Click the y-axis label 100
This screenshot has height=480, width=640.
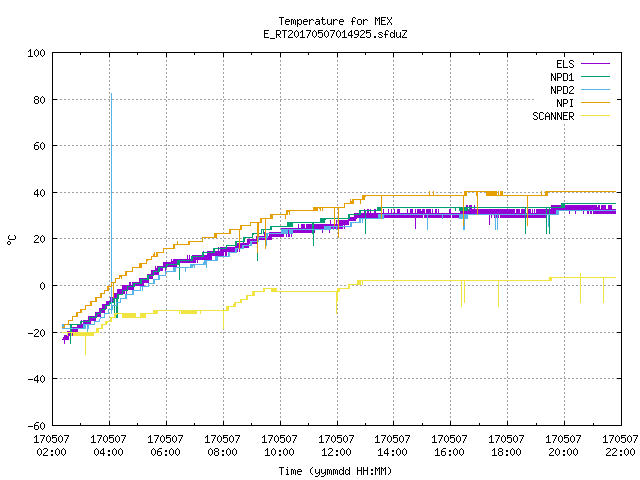click(36, 53)
